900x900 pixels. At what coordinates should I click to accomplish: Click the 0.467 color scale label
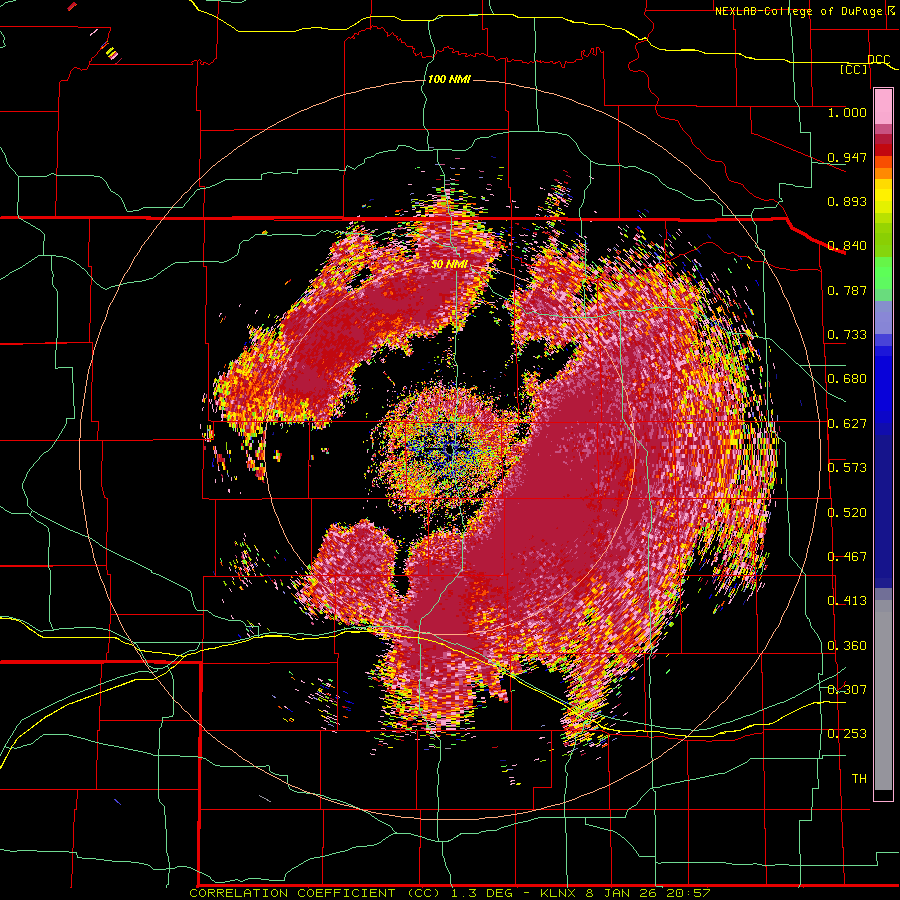click(x=847, y=557)
